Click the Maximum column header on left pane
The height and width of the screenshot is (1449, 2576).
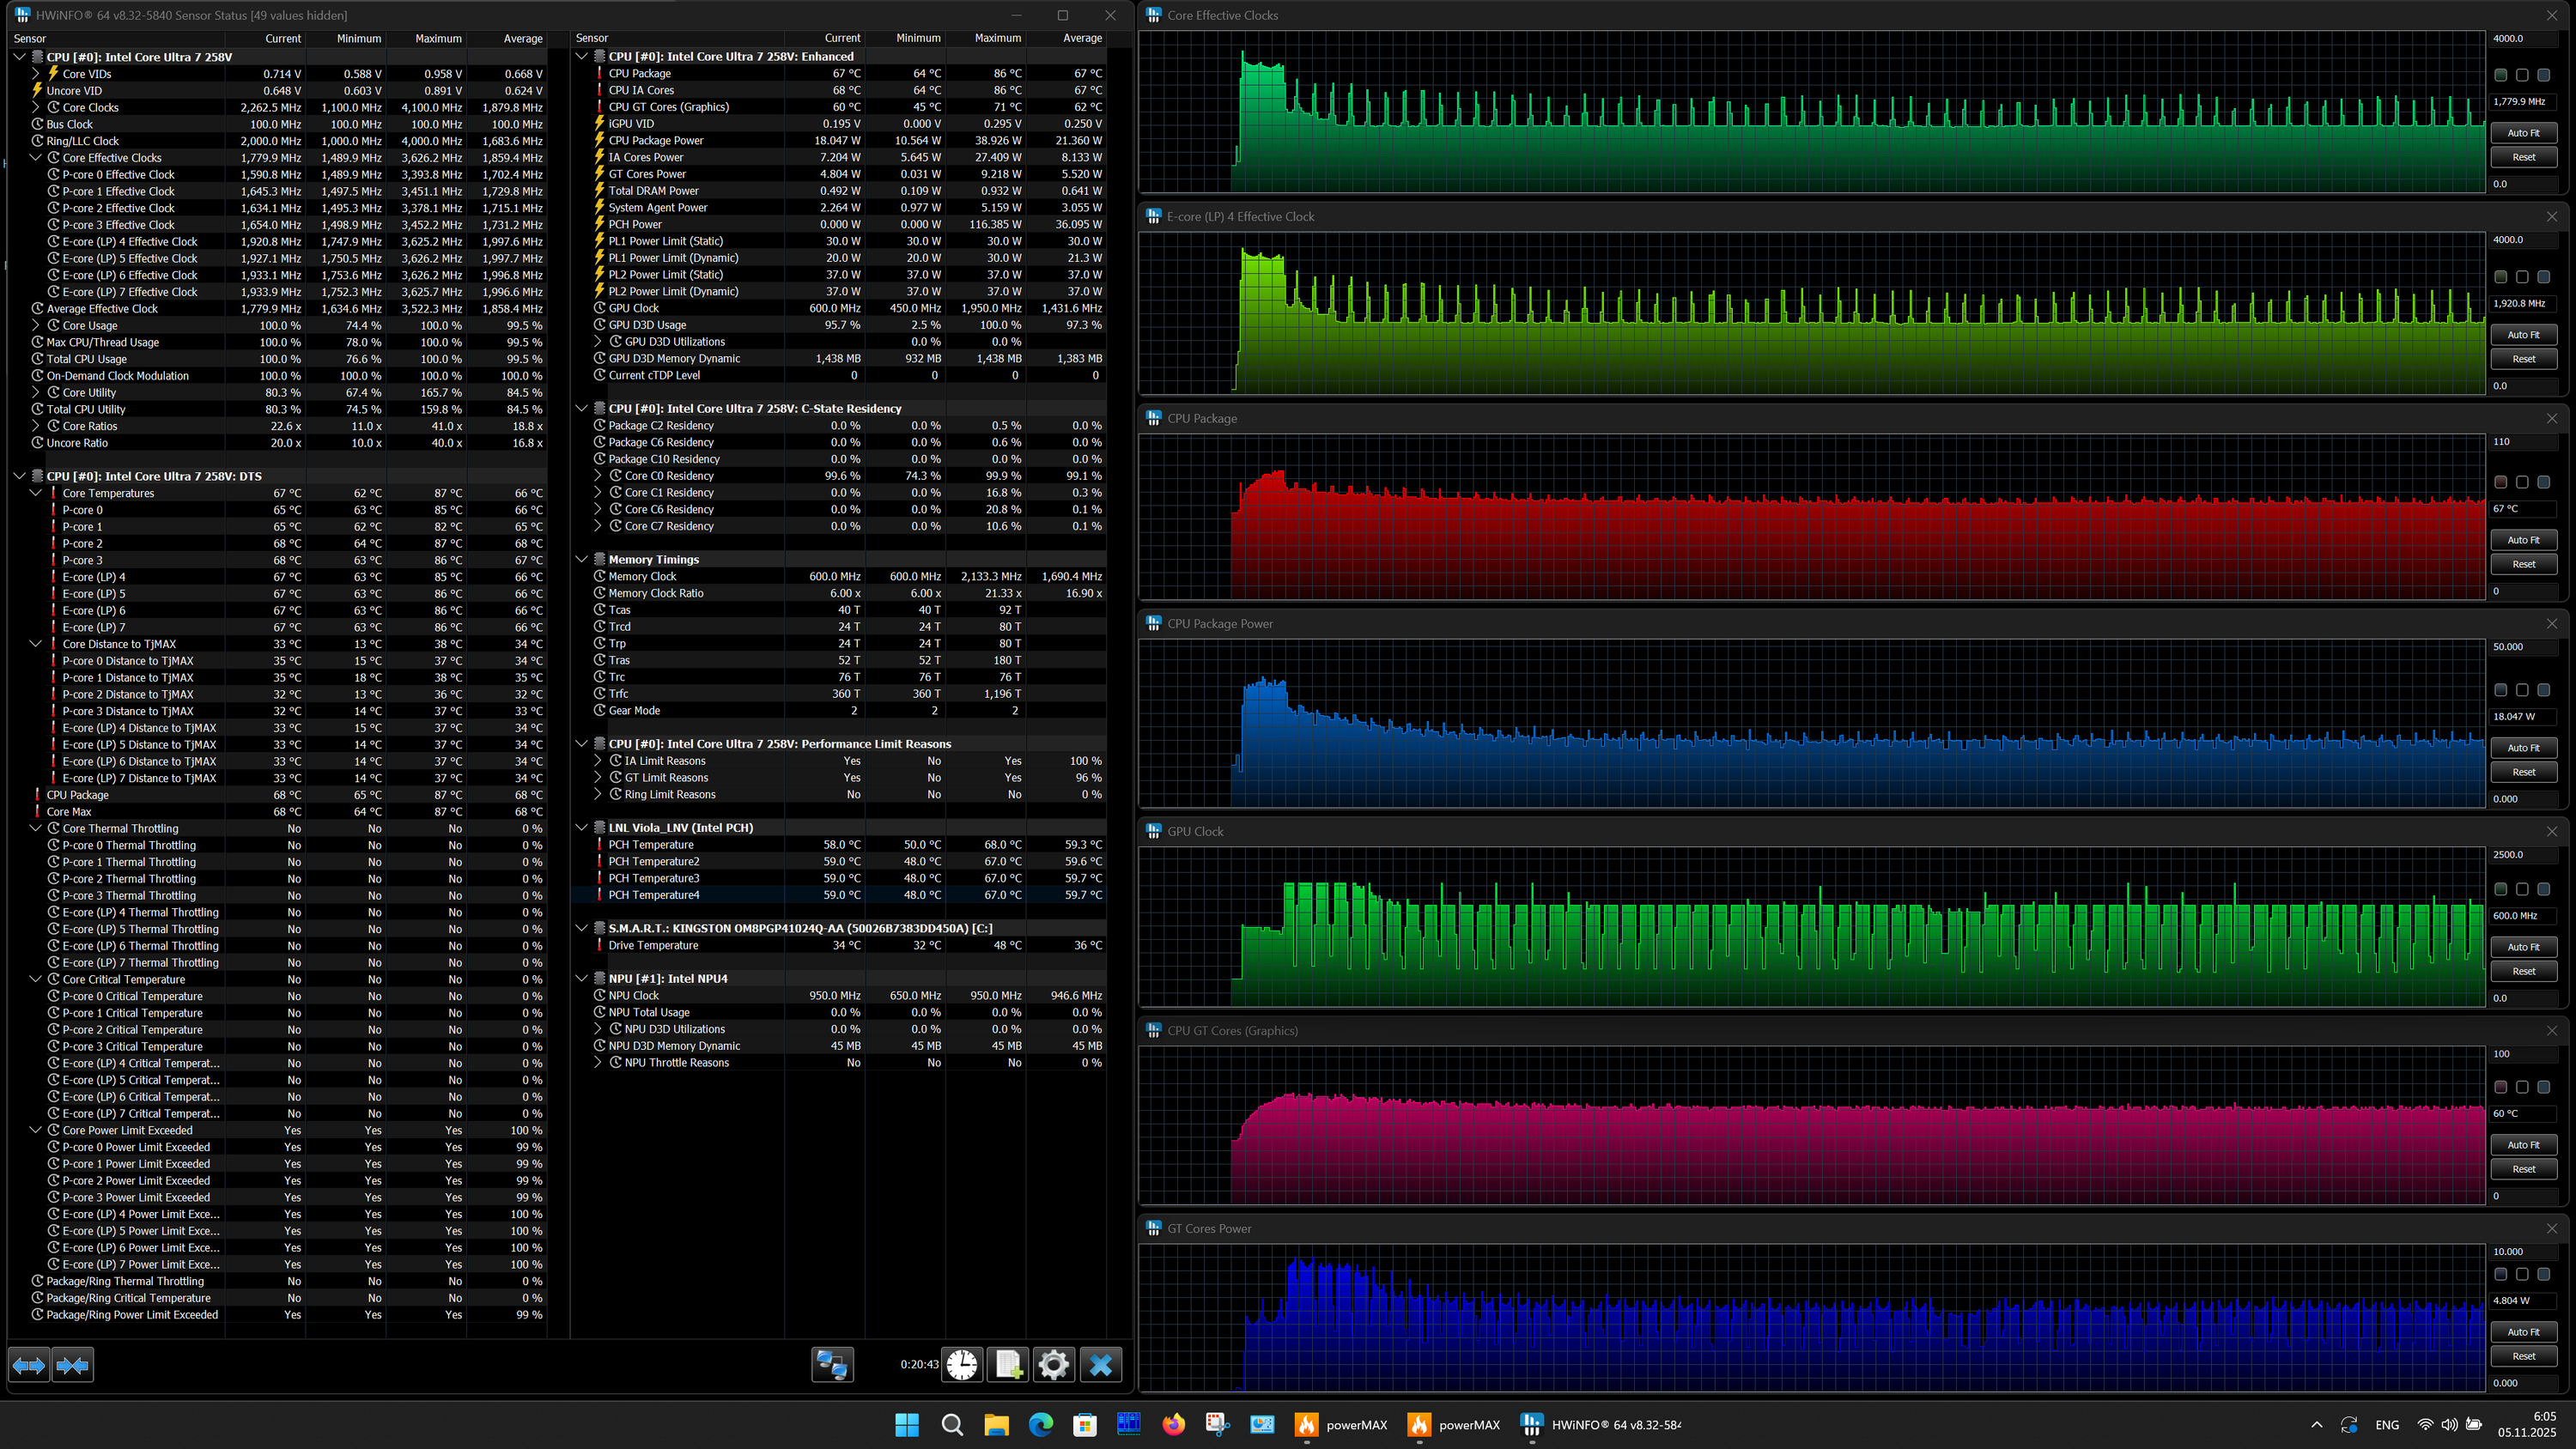(438, 39)
